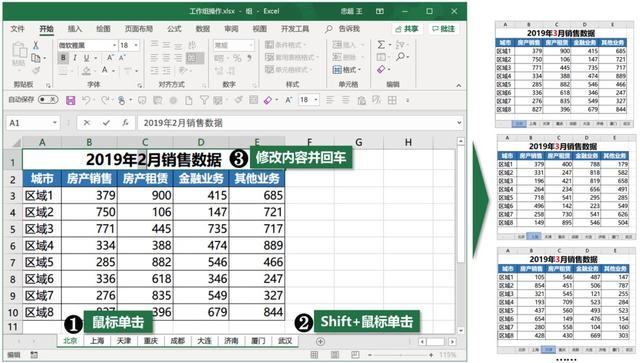Toggle Underline formatting in the ribbon
This screenshot has width=640, height=363.
click(87, 58)
